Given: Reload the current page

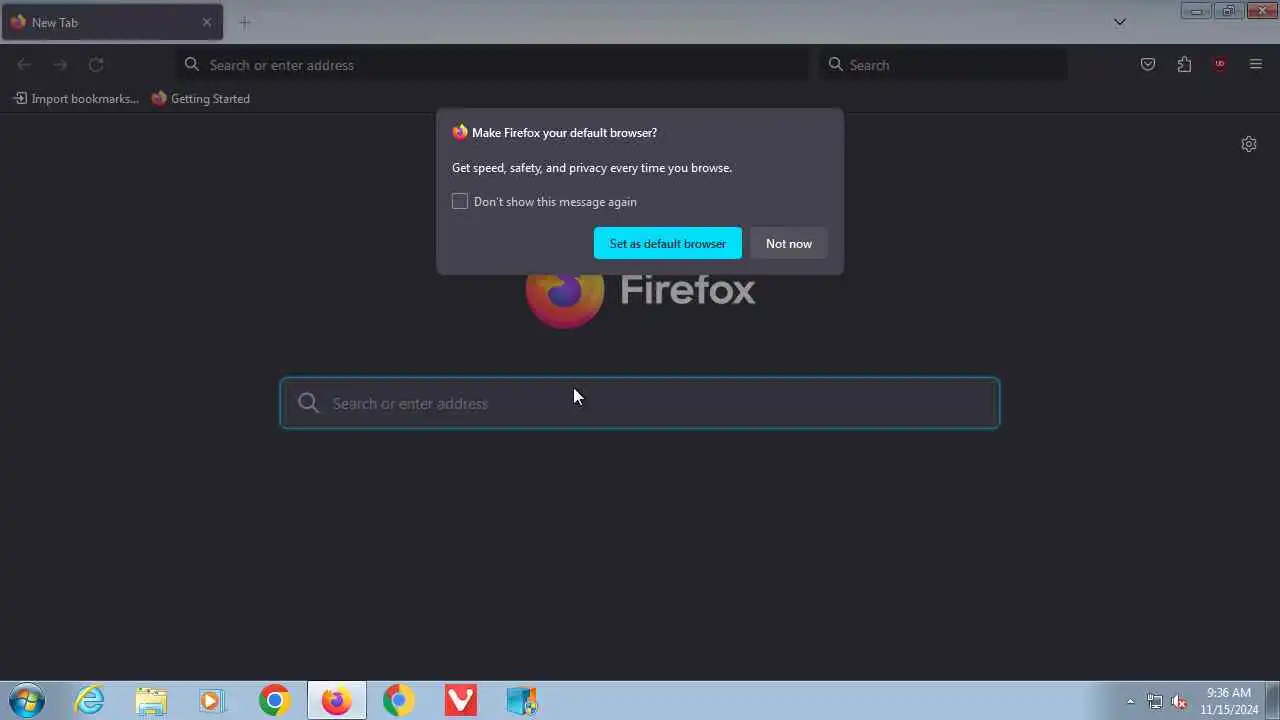Looking at the screenshot, I should pos(96,65).
